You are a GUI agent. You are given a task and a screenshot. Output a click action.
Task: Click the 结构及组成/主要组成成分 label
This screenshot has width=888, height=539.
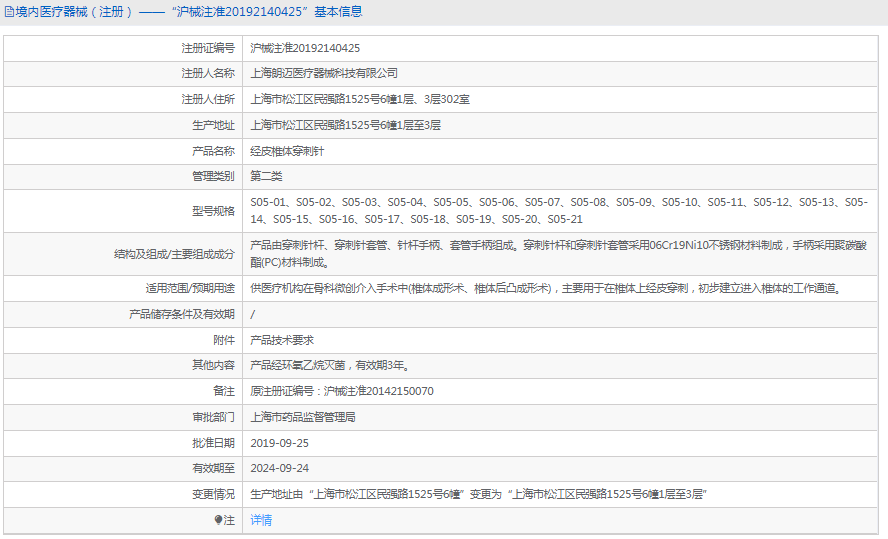[174, 254]
